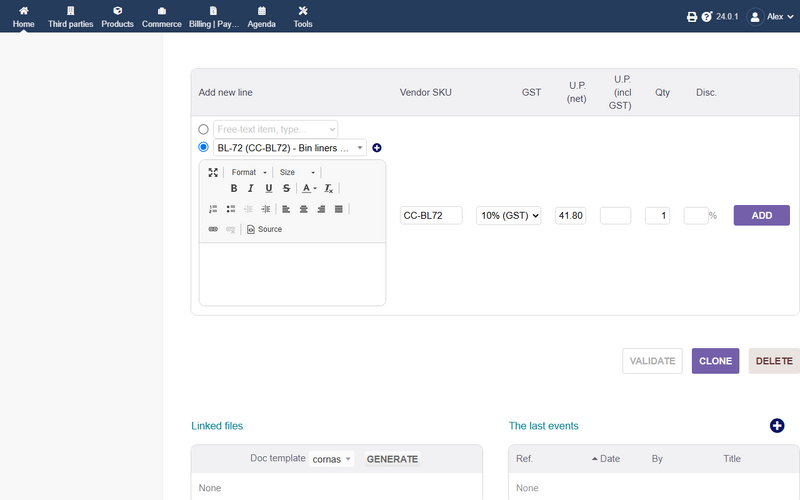Click the discount percent field
This screenshot has height=500, width=800.
(696, 215)
